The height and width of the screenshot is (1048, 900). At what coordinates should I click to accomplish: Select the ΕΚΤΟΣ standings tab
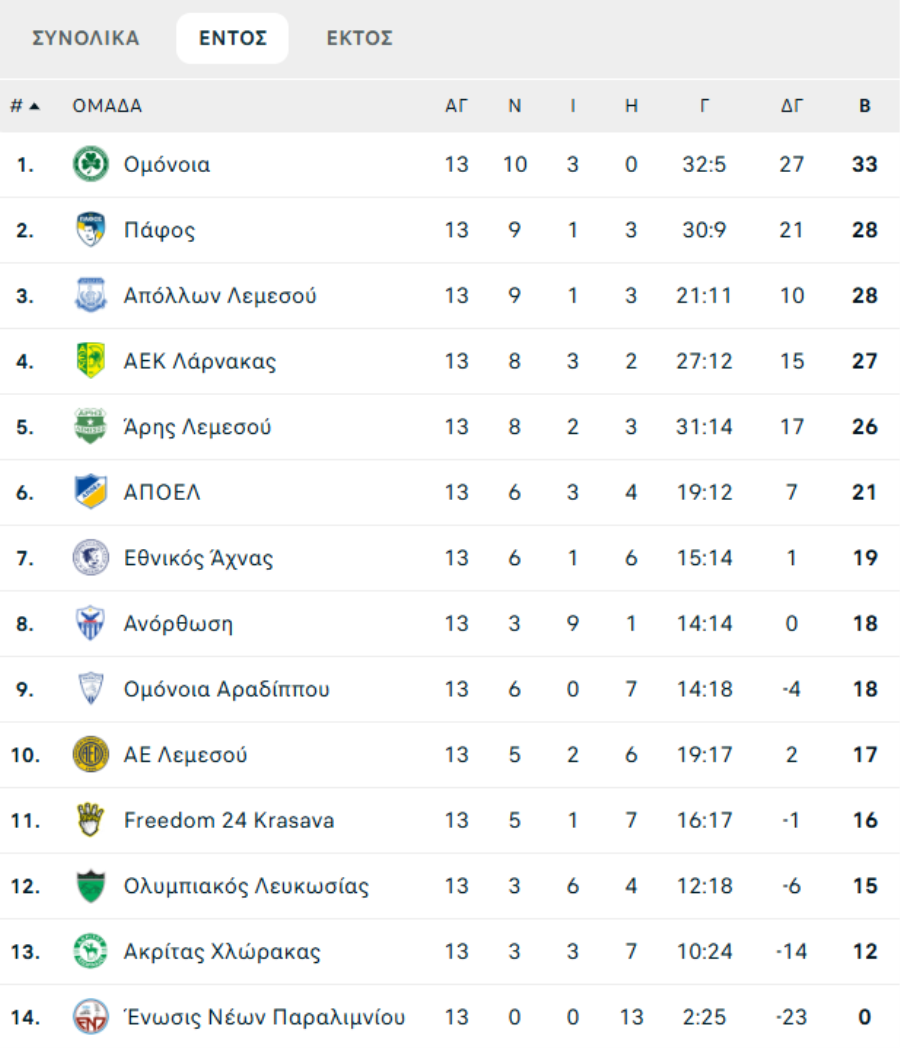(x=360, y=39)
